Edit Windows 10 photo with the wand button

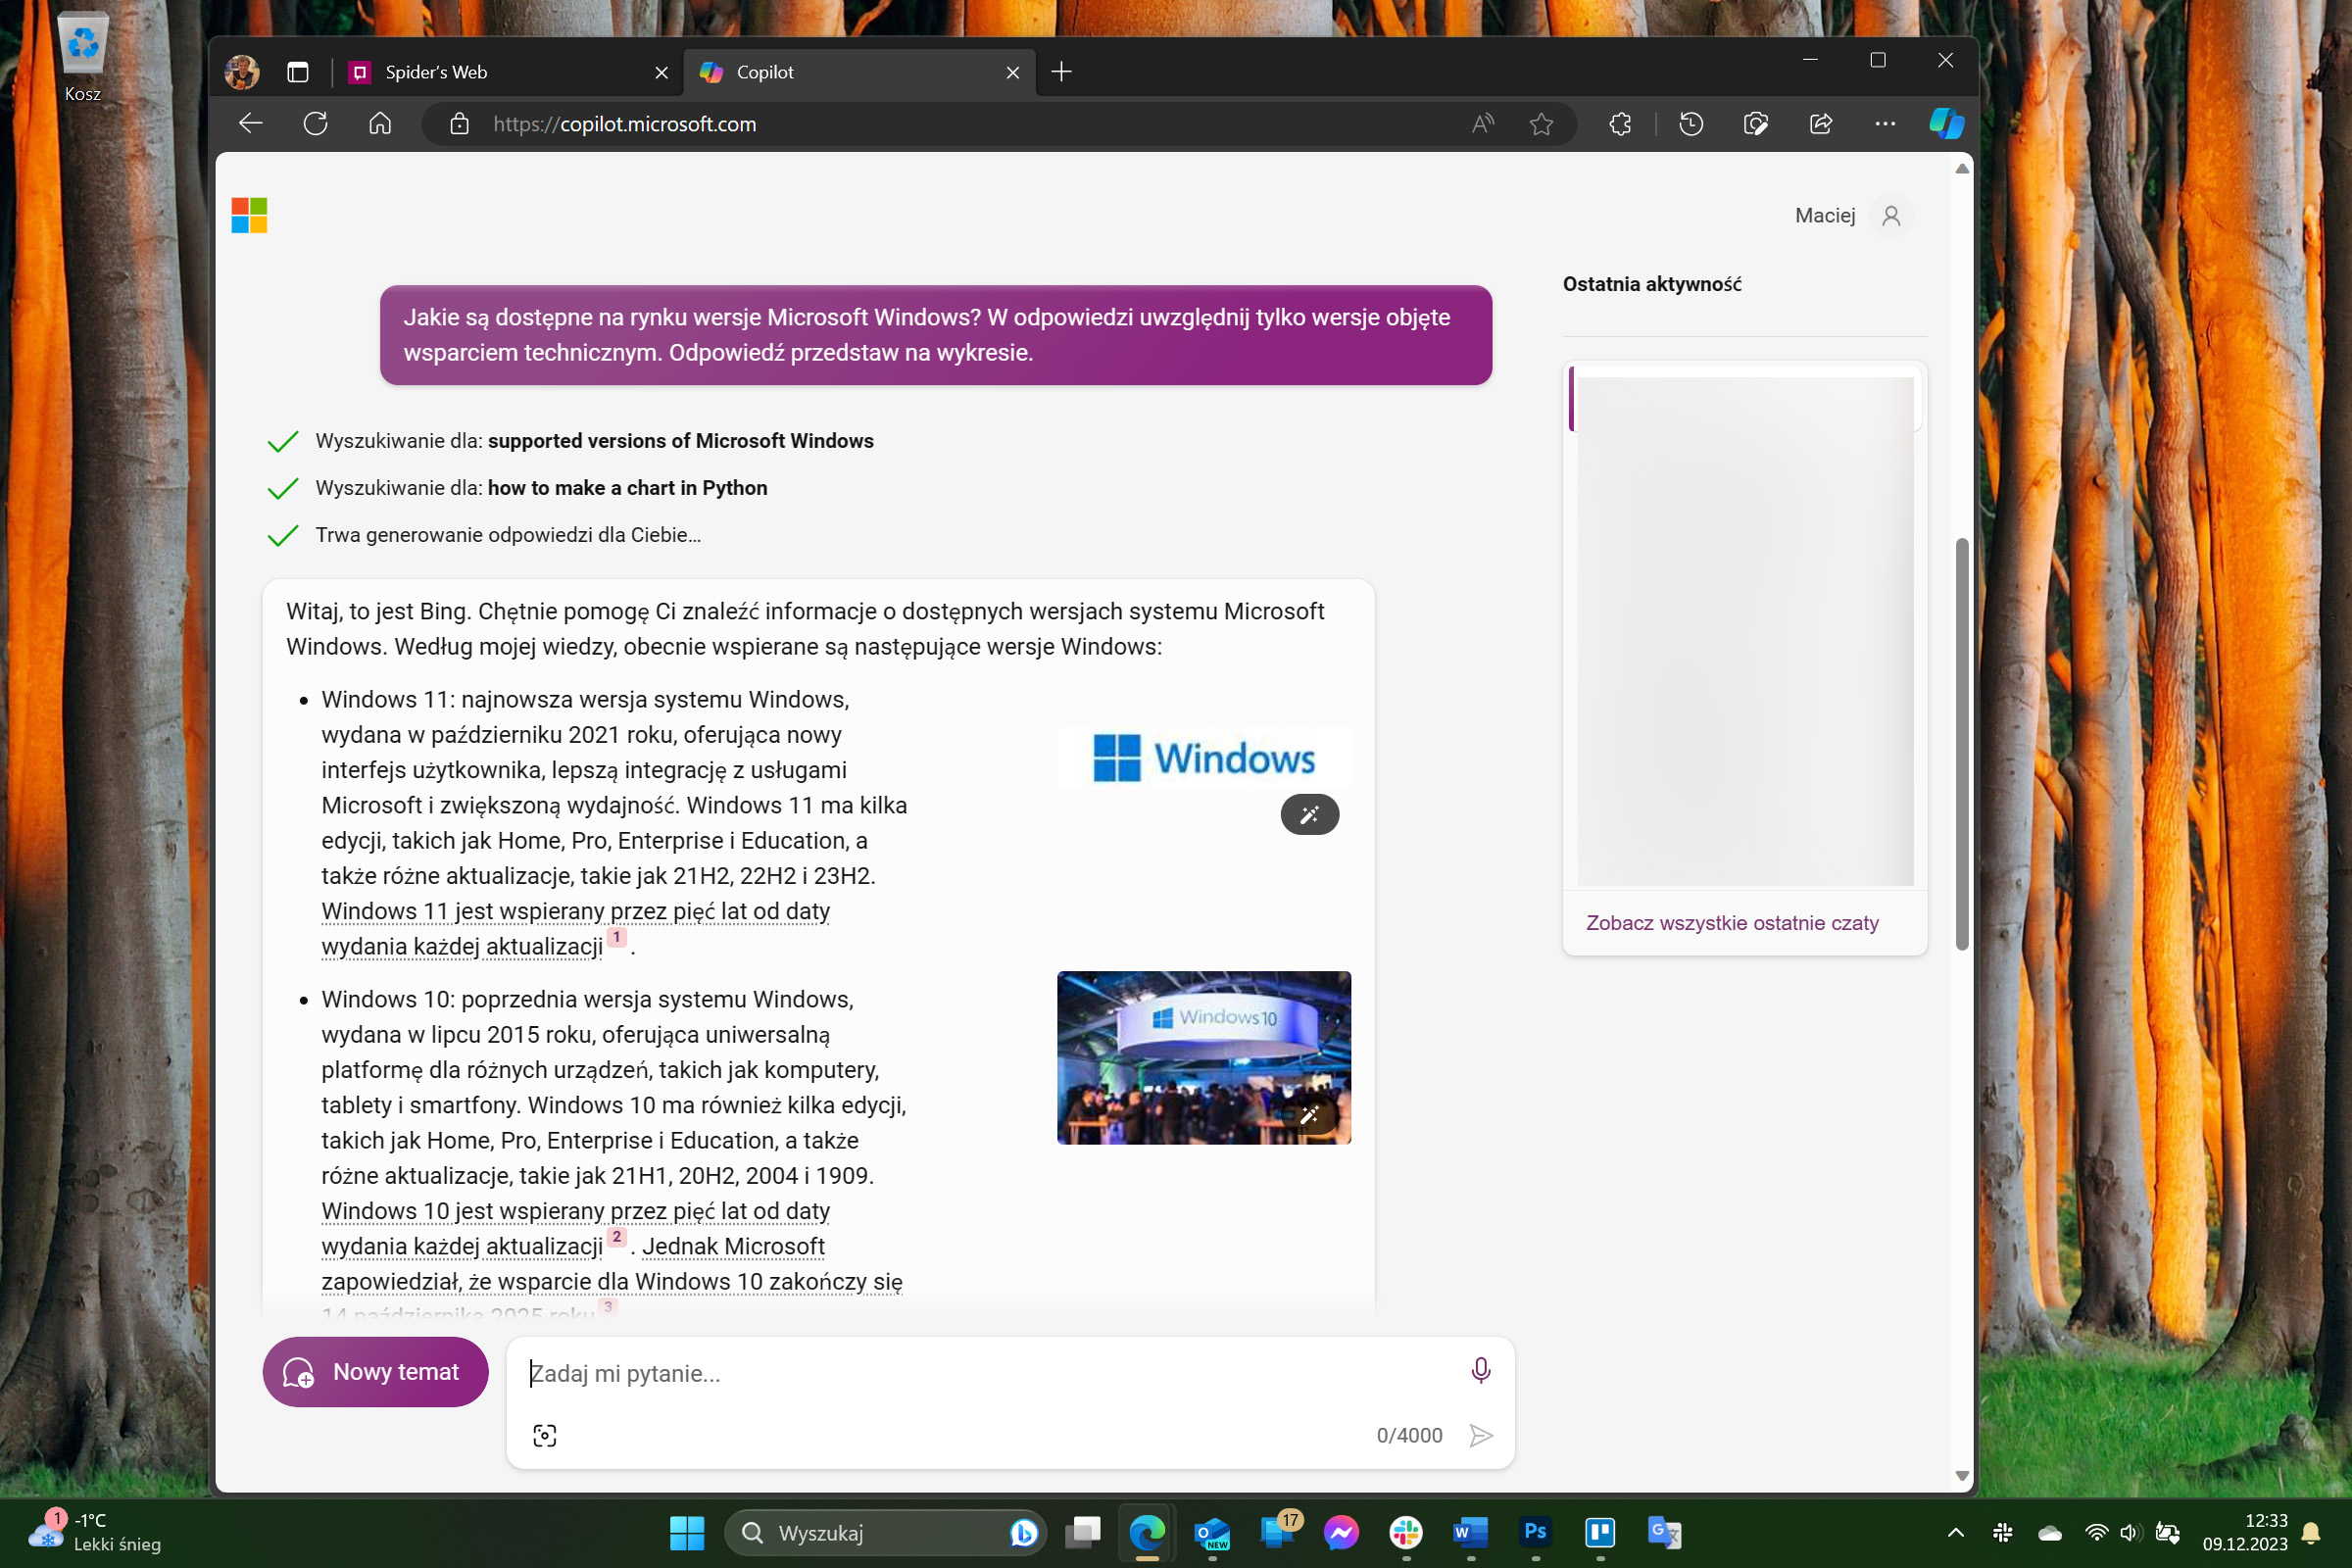(1310, 1115)
